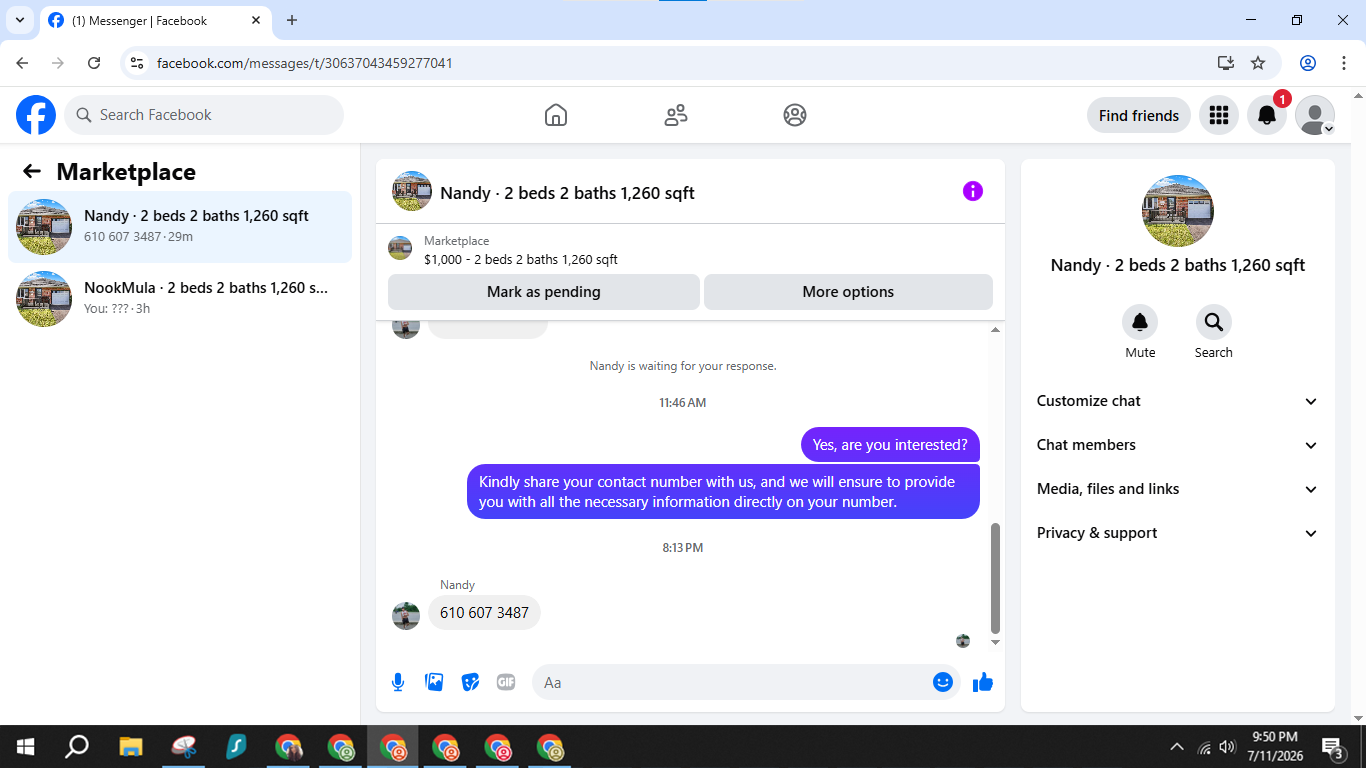Select the Messenger | Facebook browser tab
1366x768 pixels.
coord(155,21)
